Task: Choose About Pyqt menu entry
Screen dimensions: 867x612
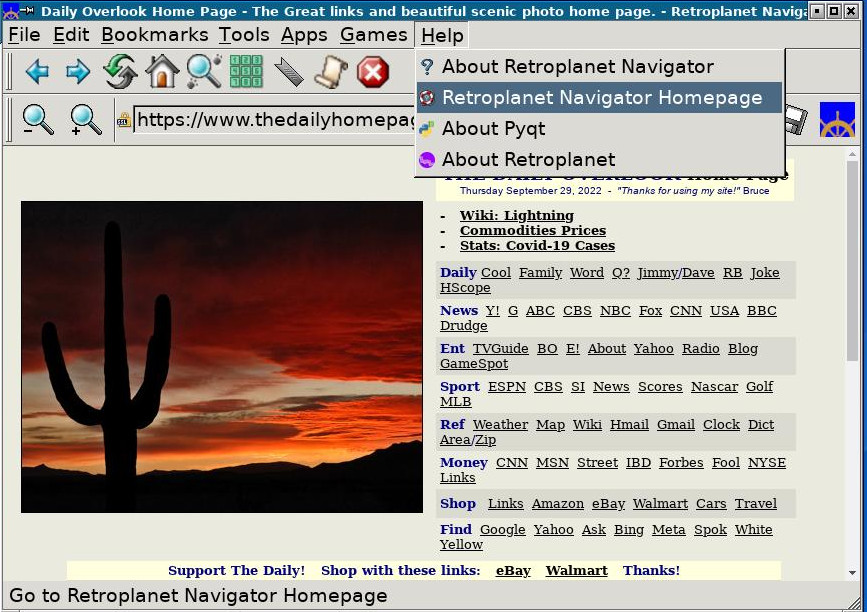Action: (599, 129)
